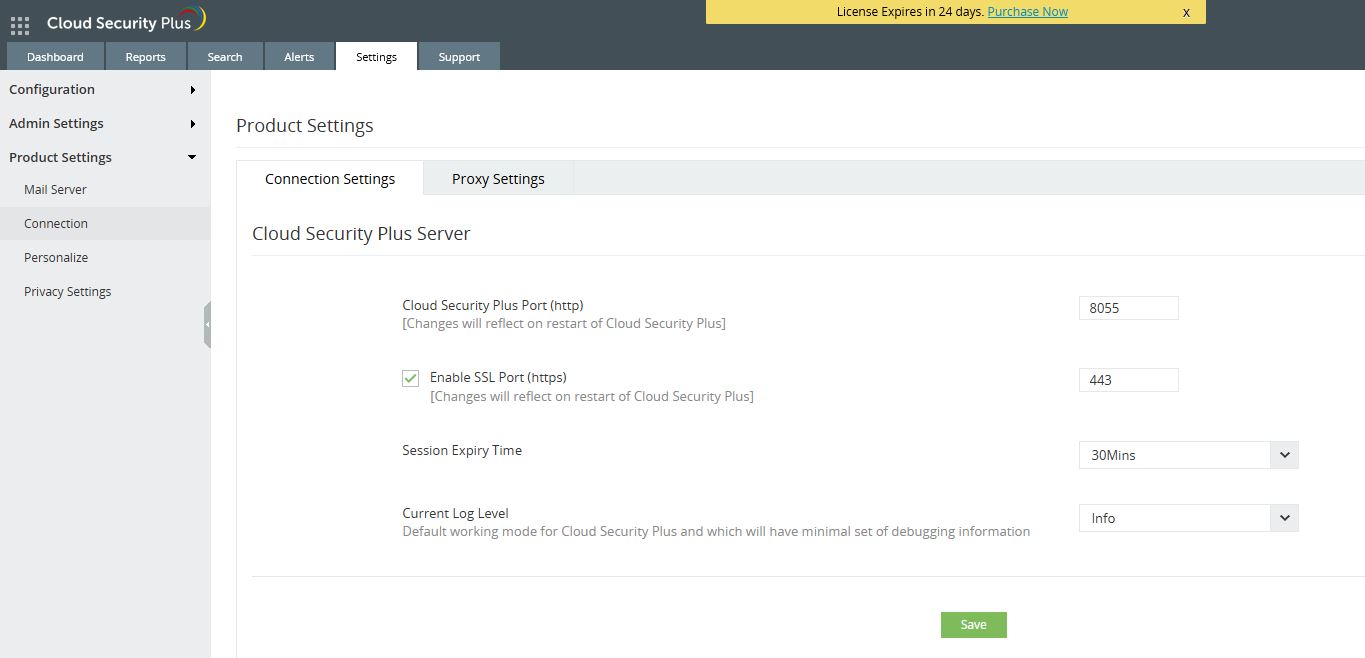The width and height of the screenshot is (1365, 658).
Task: Open the Reports tab
Action: click(x=145, y=57)
